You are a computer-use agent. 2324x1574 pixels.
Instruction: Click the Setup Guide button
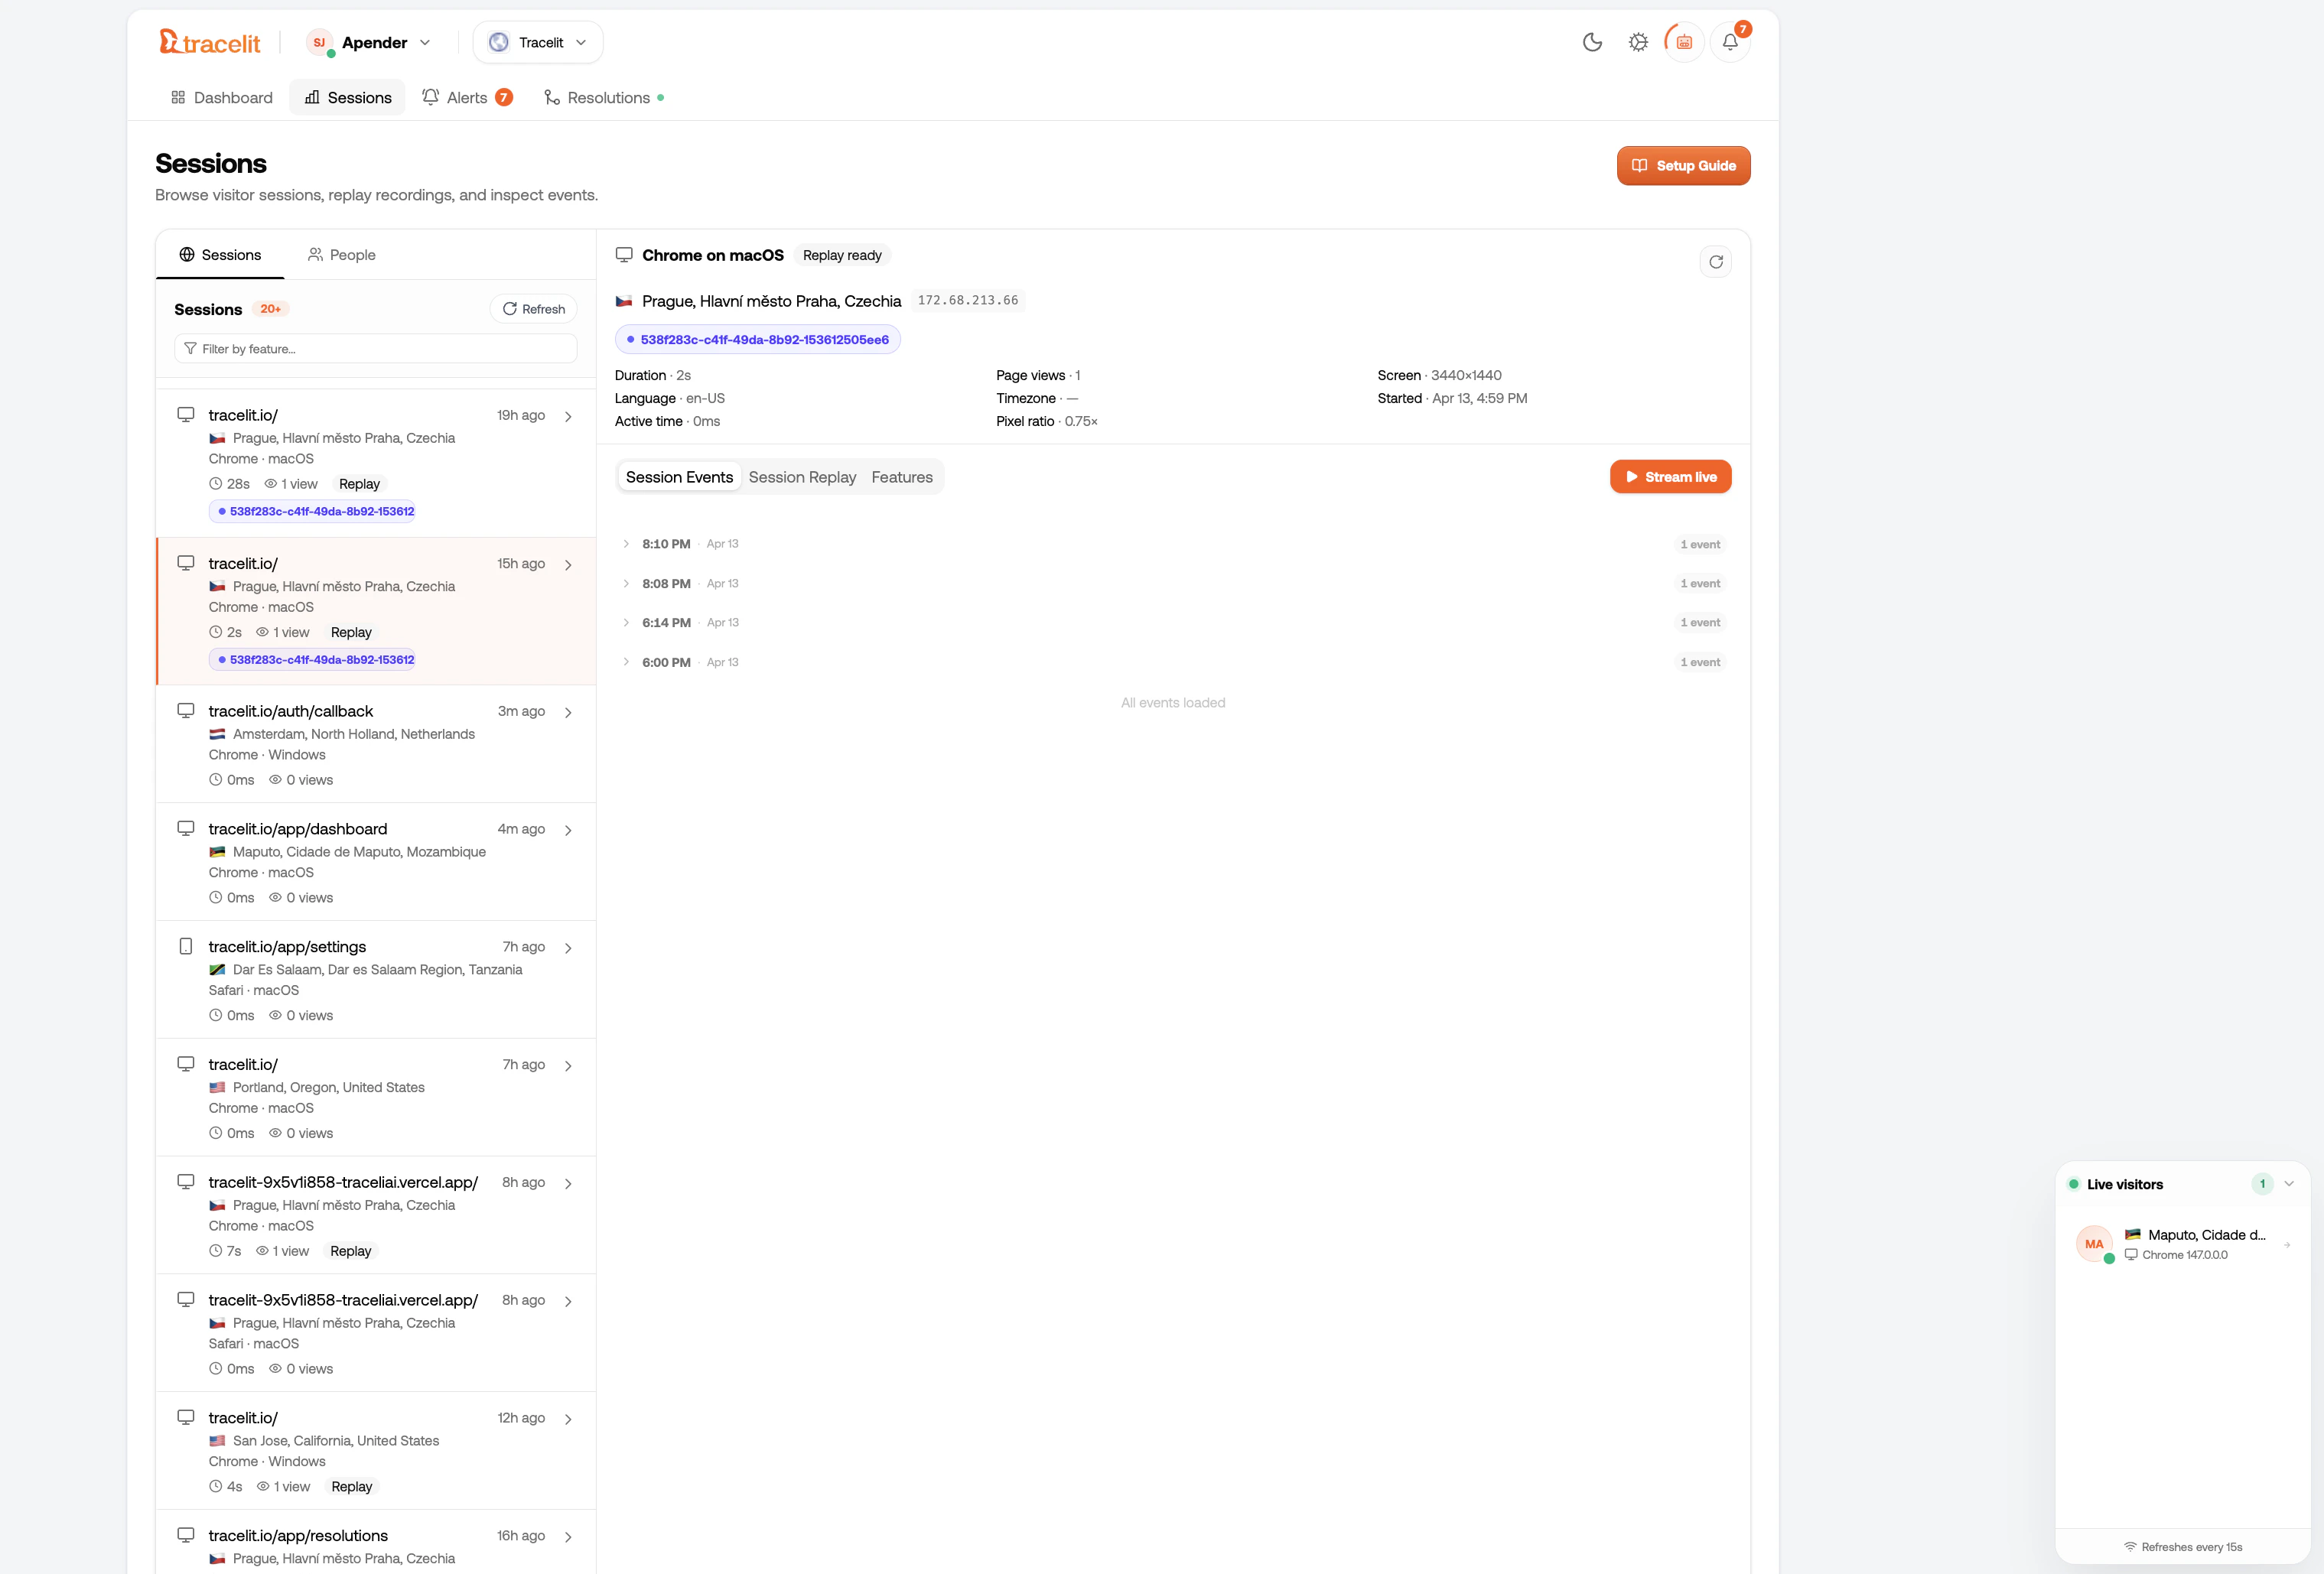click(1684, 166)
